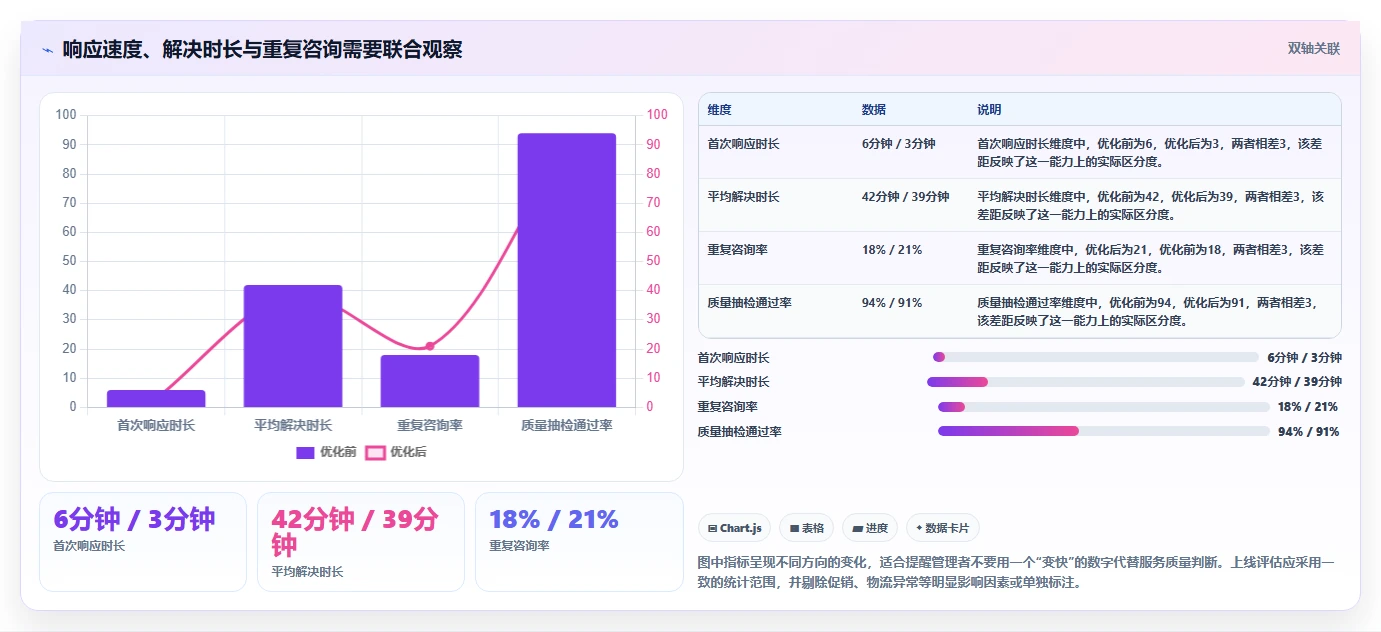The height and width of the screenshot is (632, 1381).
Task: Click the pink 优化后 legend swatch
Action: tap(375, 452)
